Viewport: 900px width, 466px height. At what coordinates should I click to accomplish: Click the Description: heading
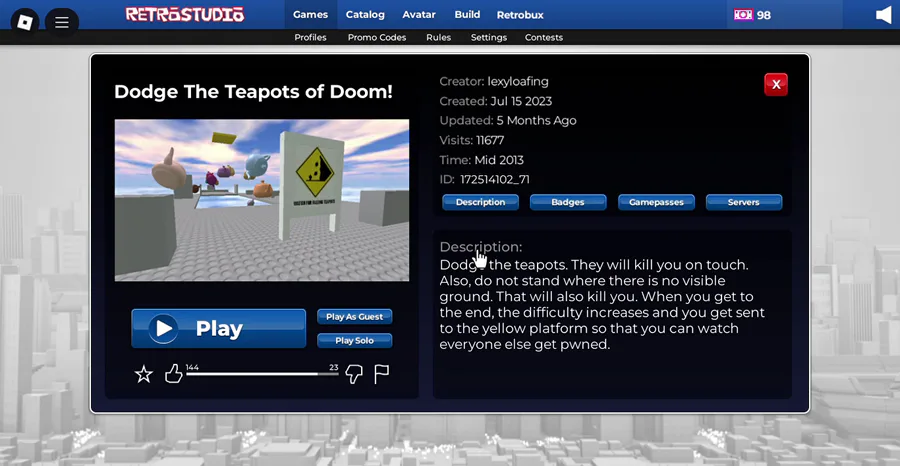(x=481, y=247)
